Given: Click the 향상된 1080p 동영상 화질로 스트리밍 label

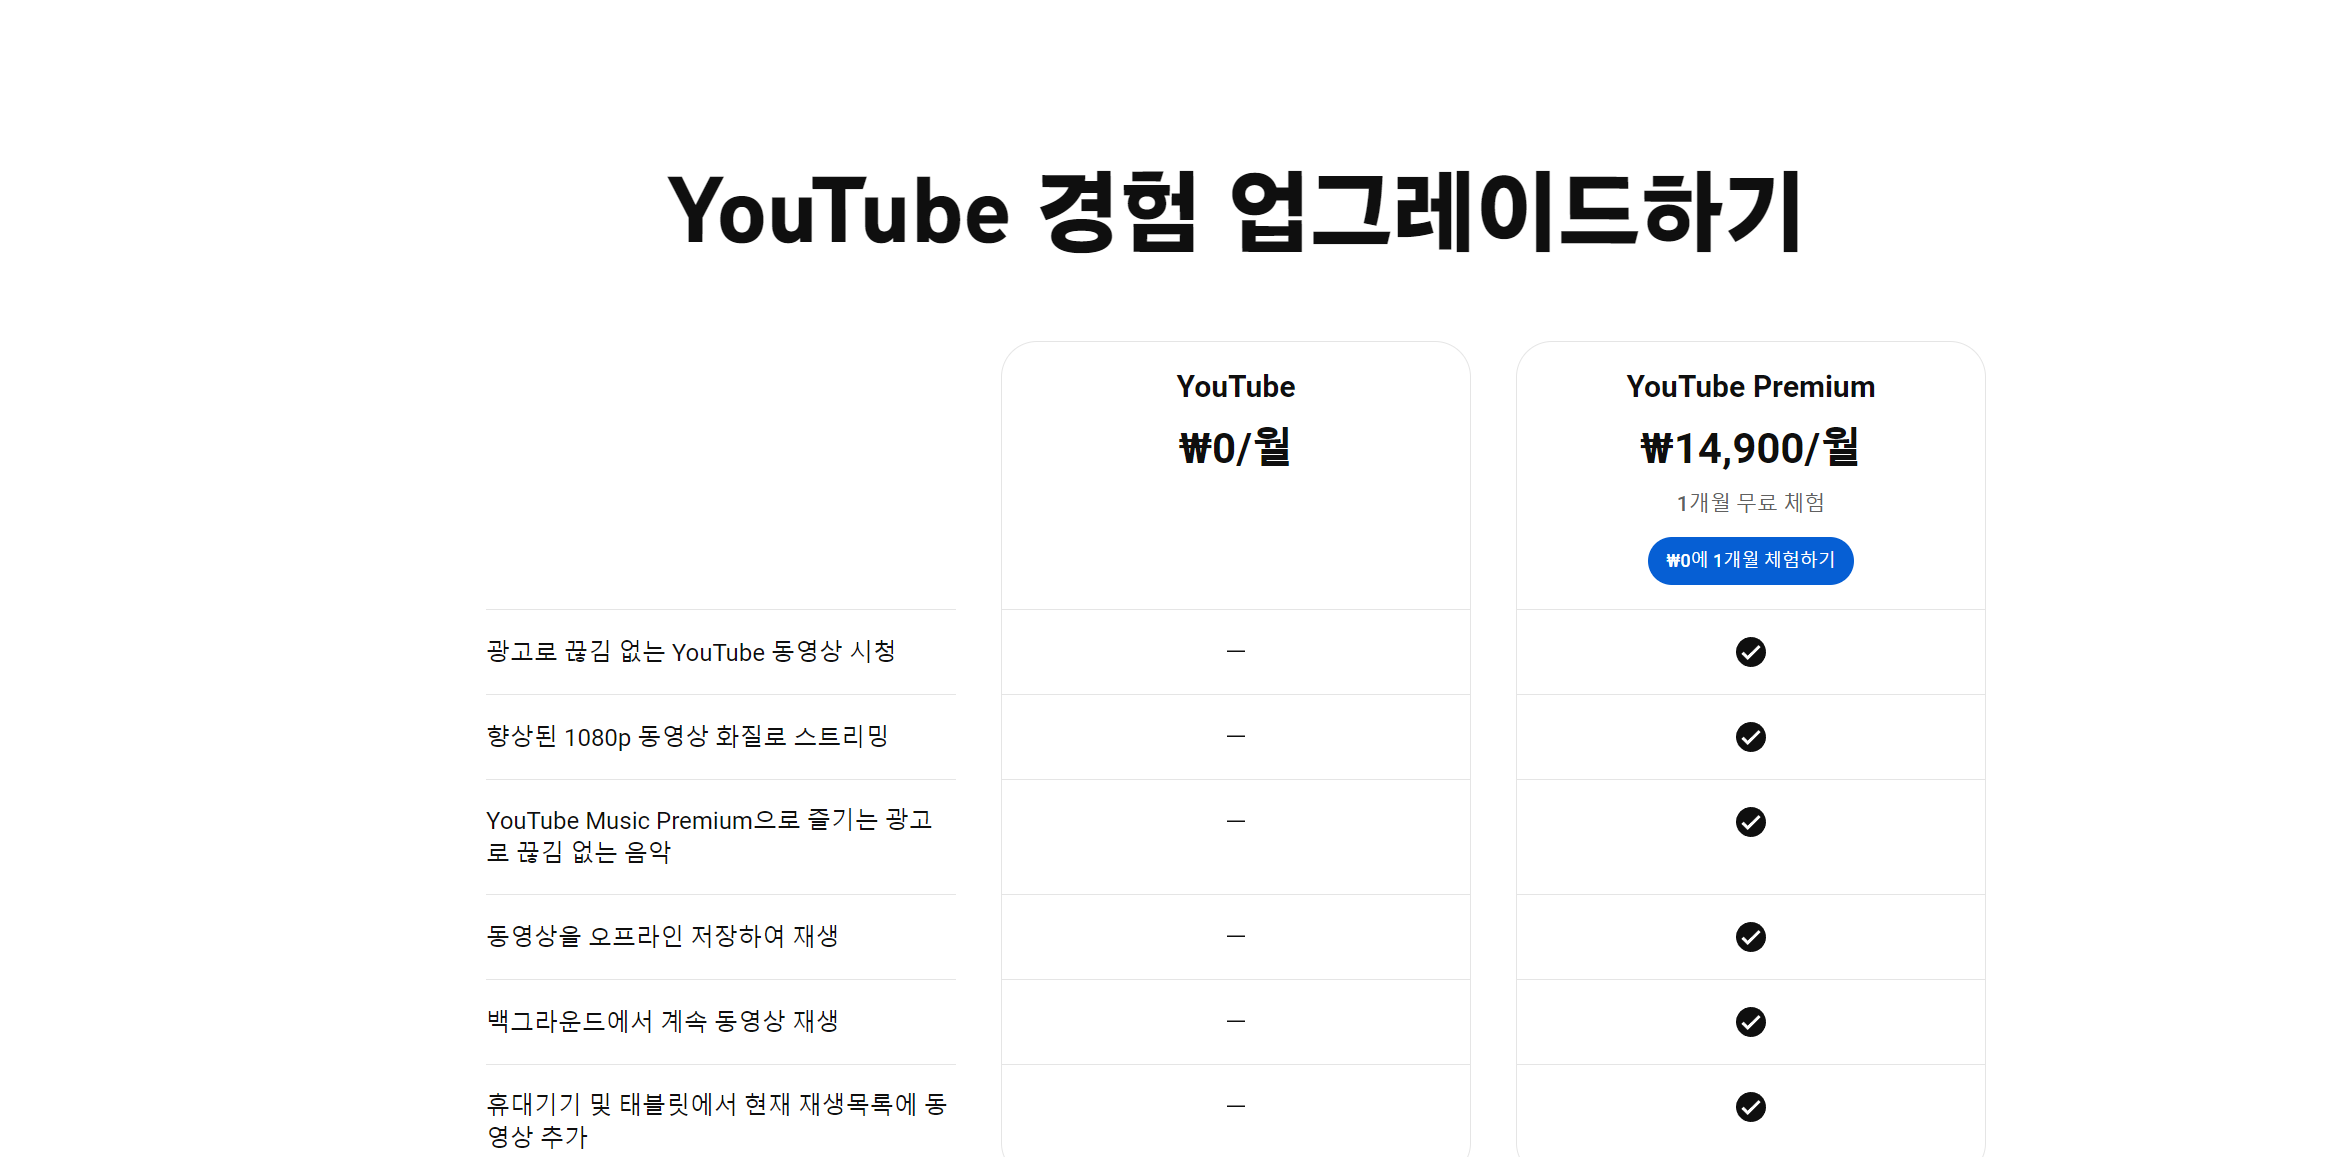Looking at the screenshot, I should 687,737.
